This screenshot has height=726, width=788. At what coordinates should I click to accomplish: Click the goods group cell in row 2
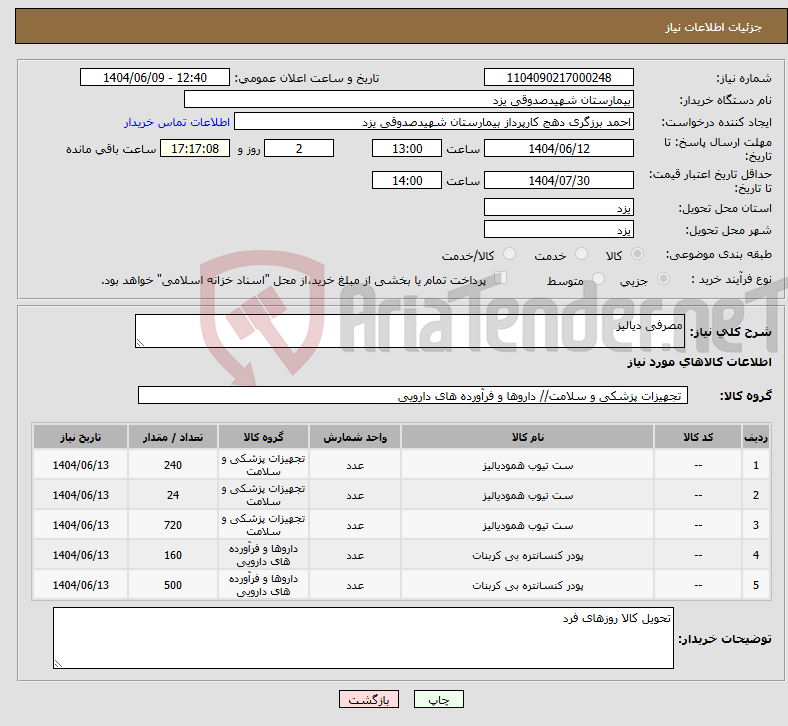pyautogui.click(x=263, y=495)
